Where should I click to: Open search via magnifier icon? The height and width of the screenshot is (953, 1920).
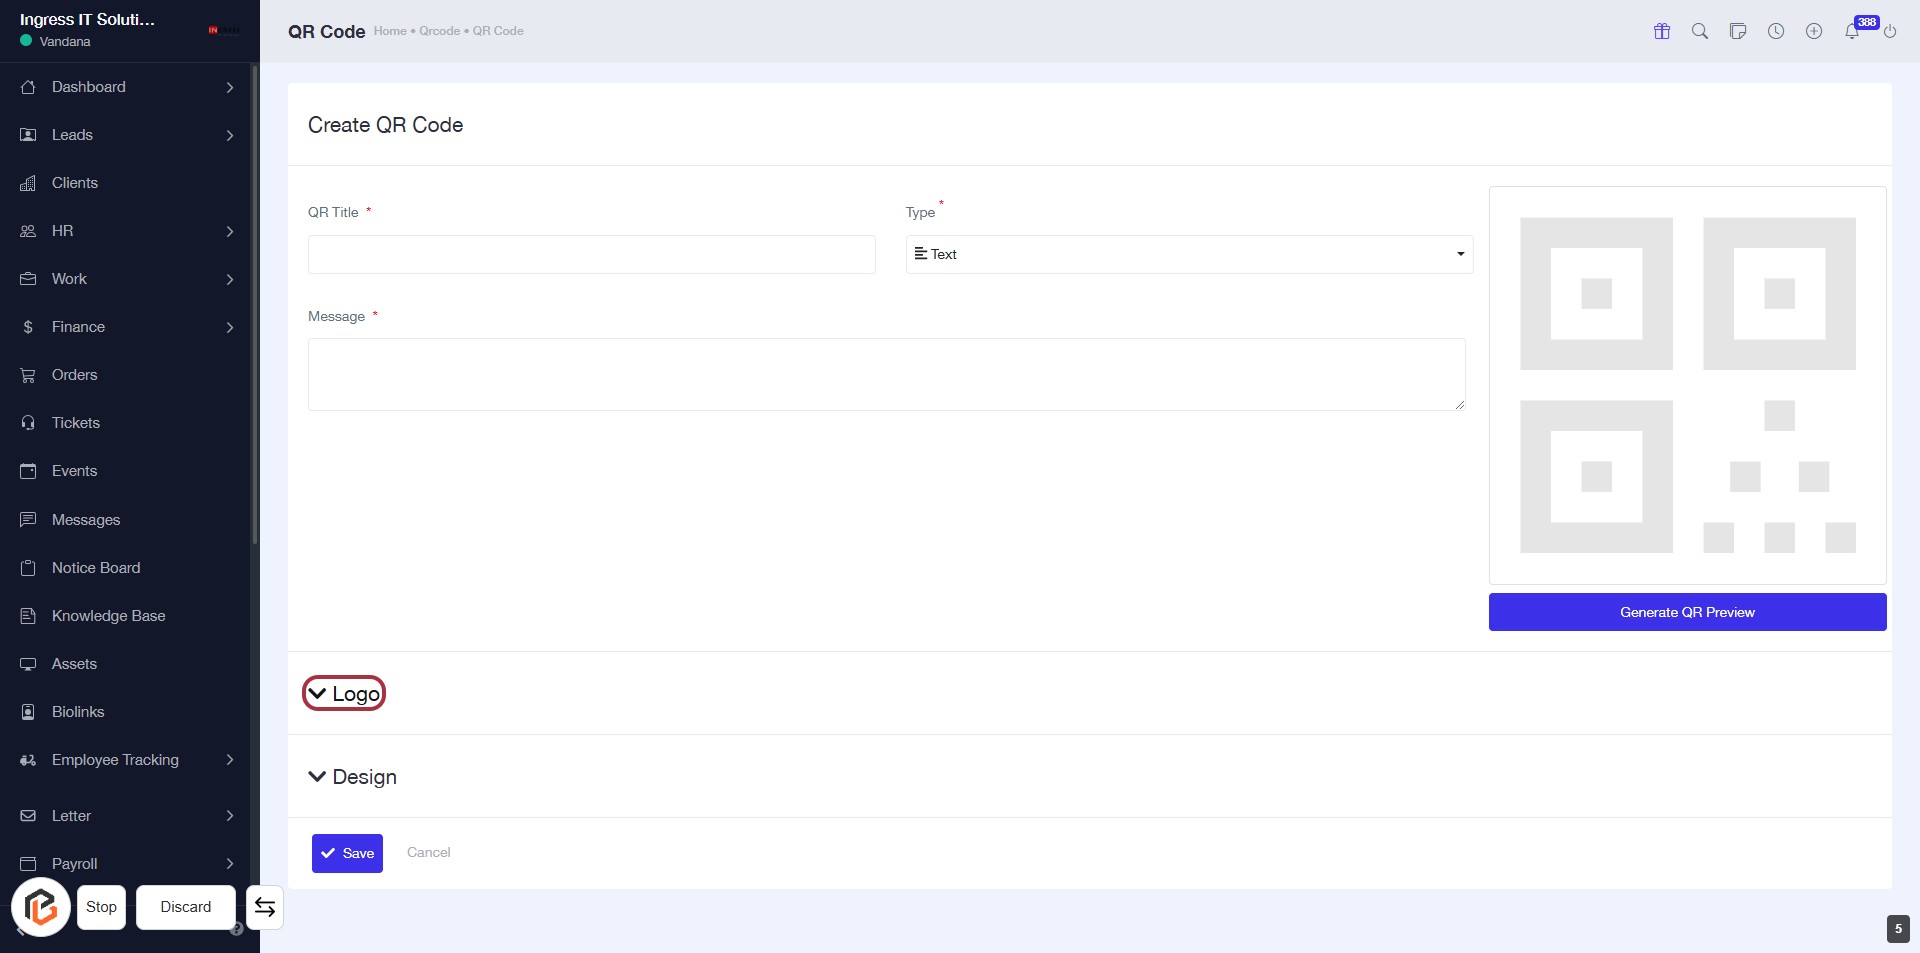pos(1700,31)
